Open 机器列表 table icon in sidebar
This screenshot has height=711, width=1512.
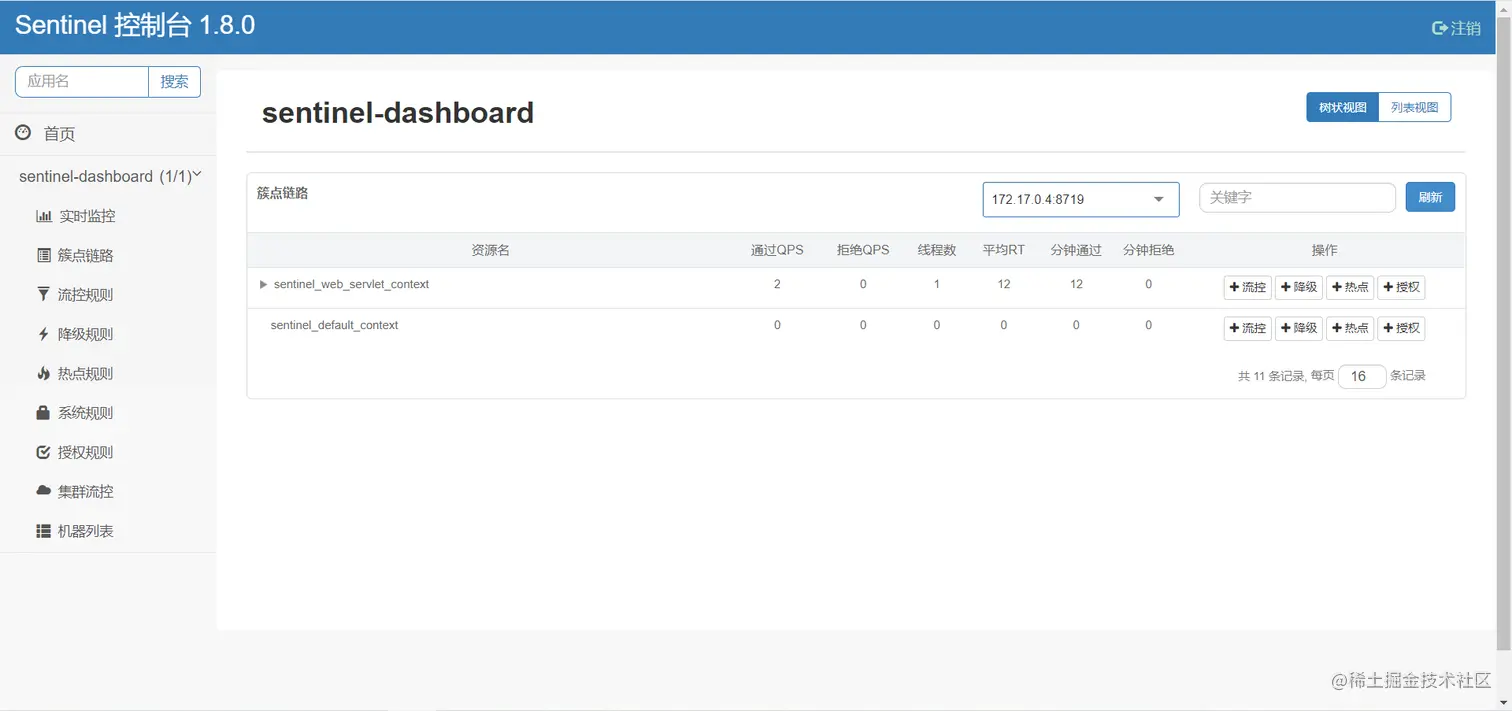(x=43, y=531)
